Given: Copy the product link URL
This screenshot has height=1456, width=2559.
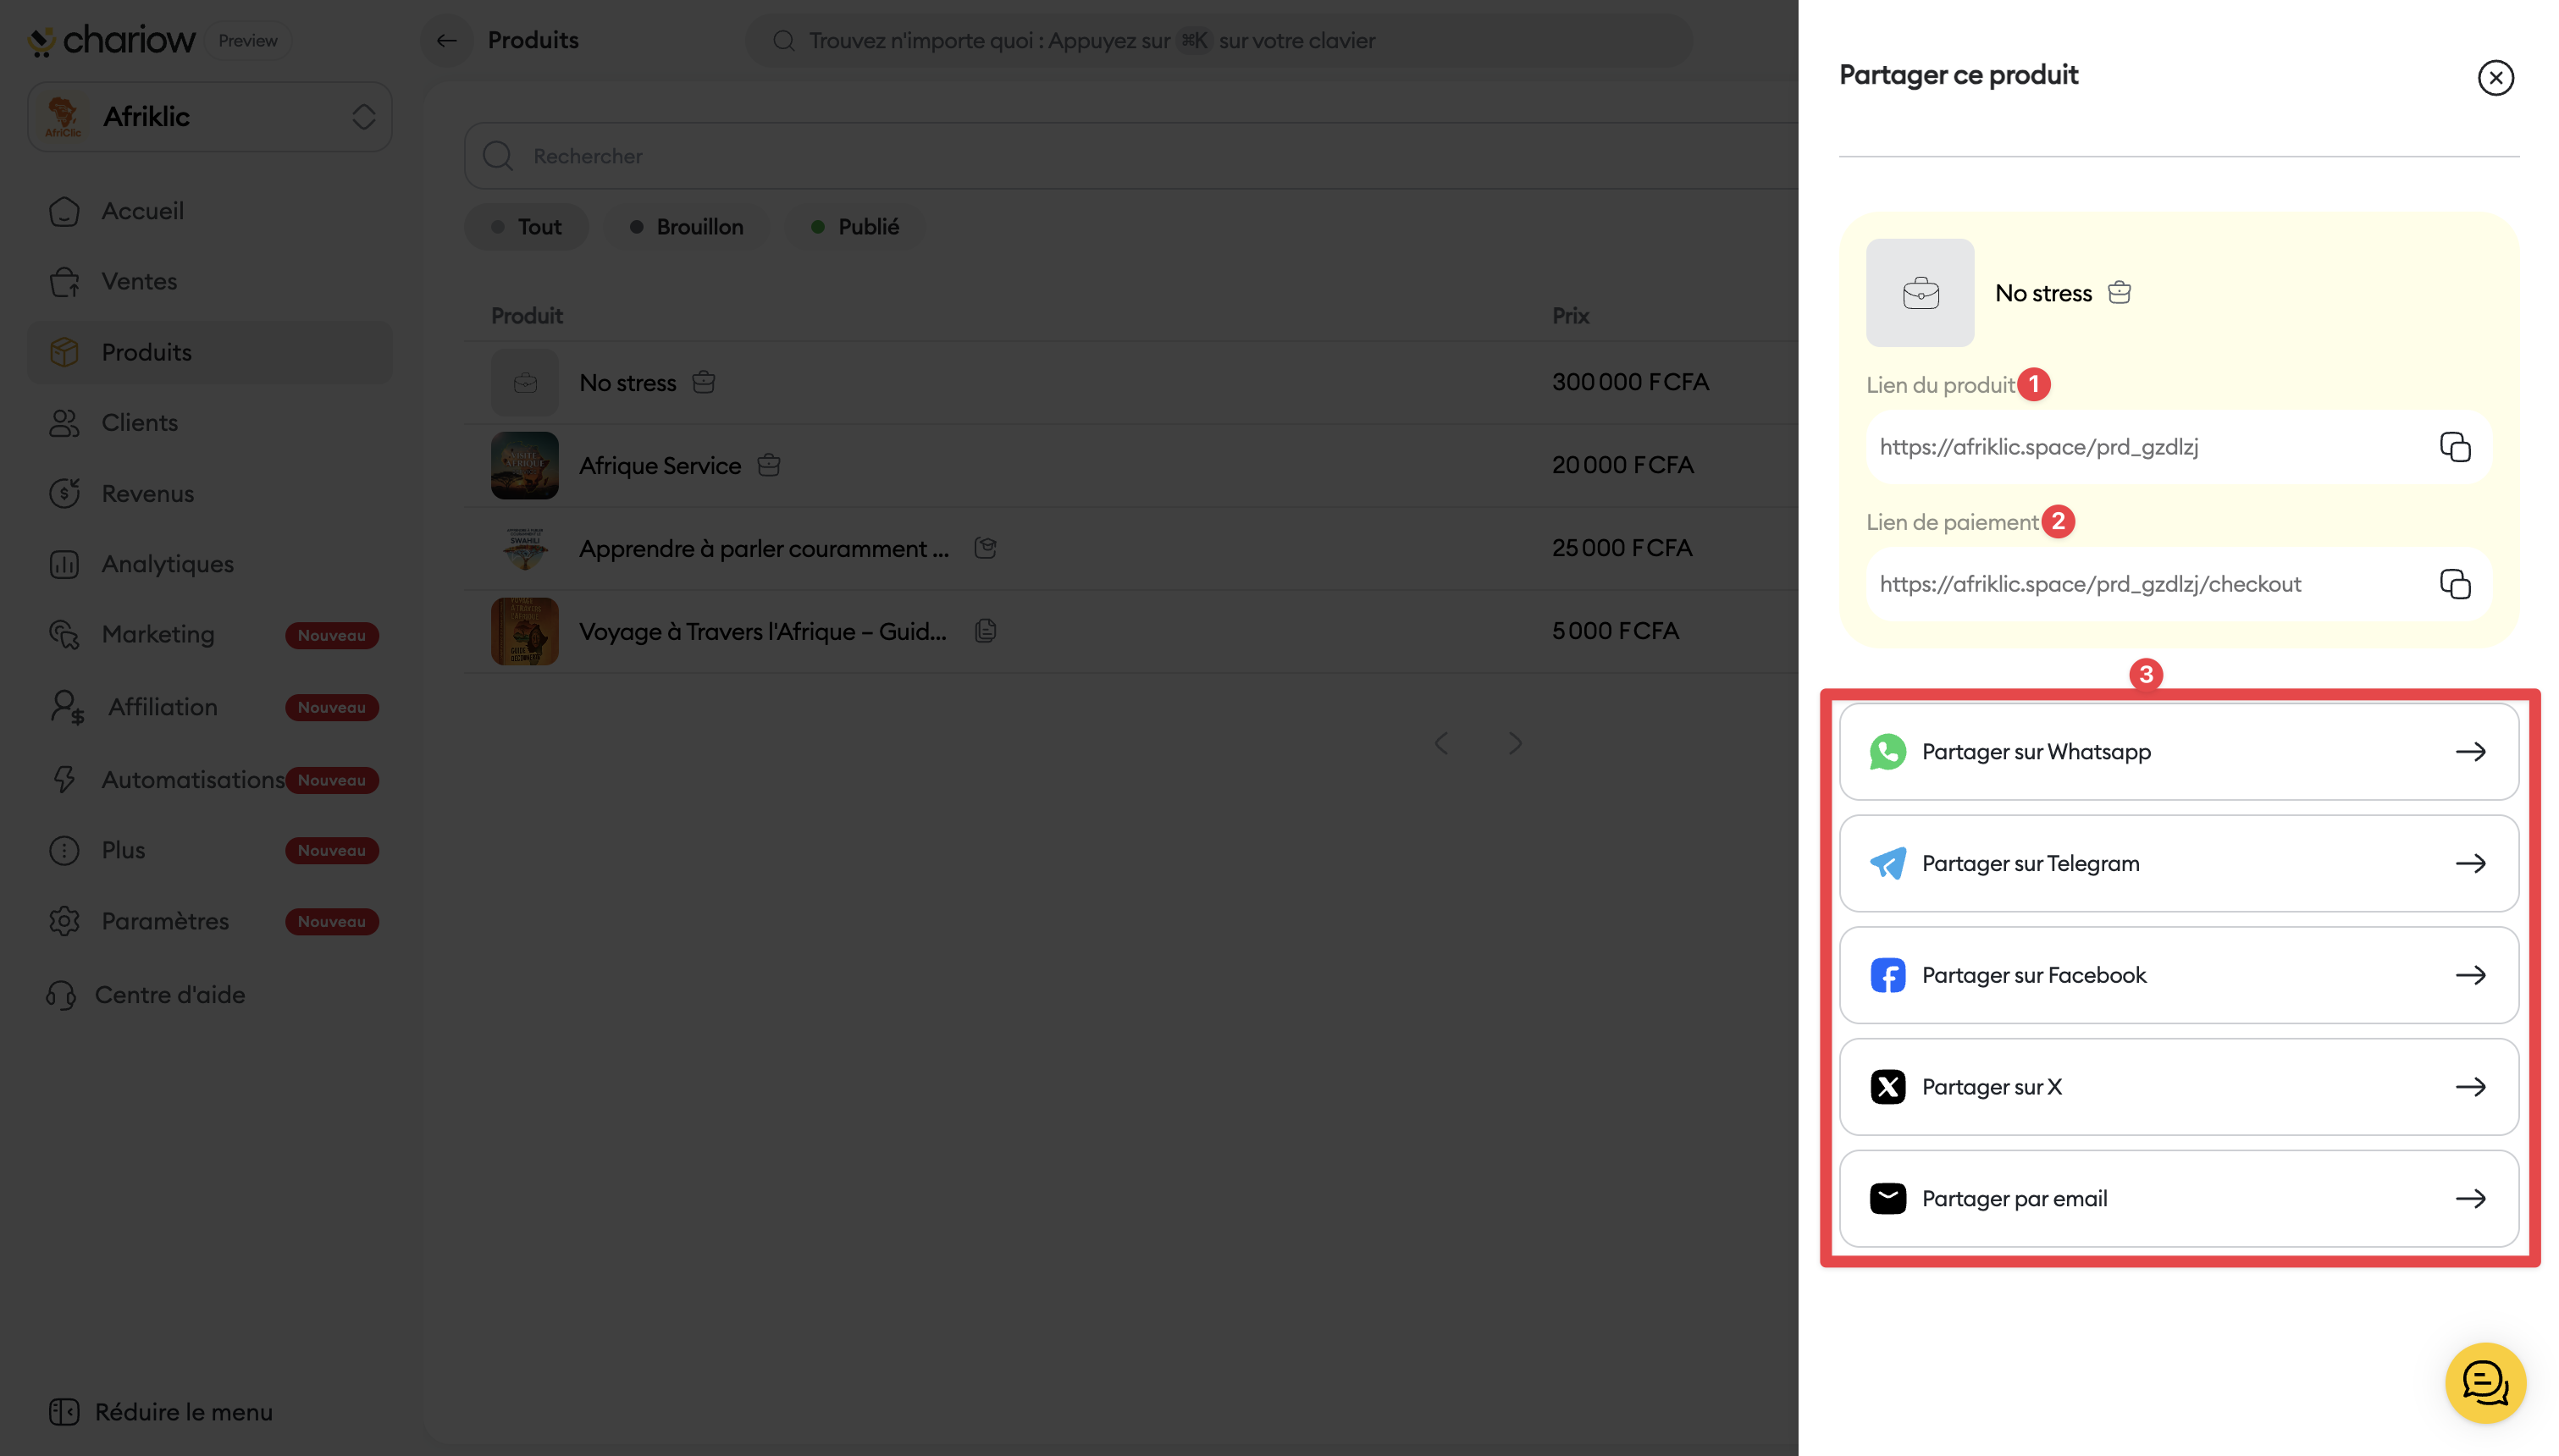Looking at the screenshot, I should tap(2454, 447).
